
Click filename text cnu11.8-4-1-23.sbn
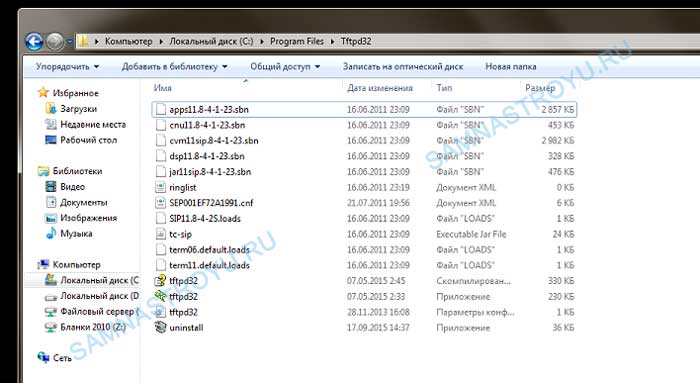pyautogui.click(x=207, y=125)
